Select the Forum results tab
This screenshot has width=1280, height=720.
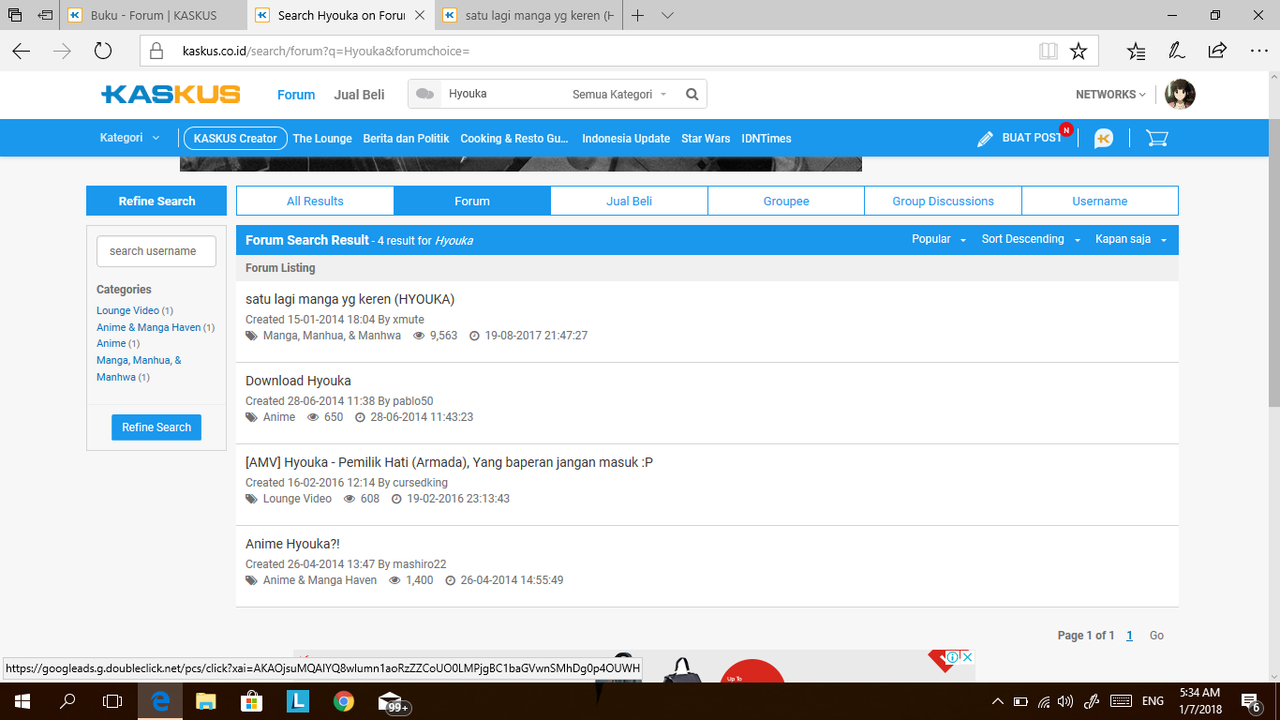(472, 201)
